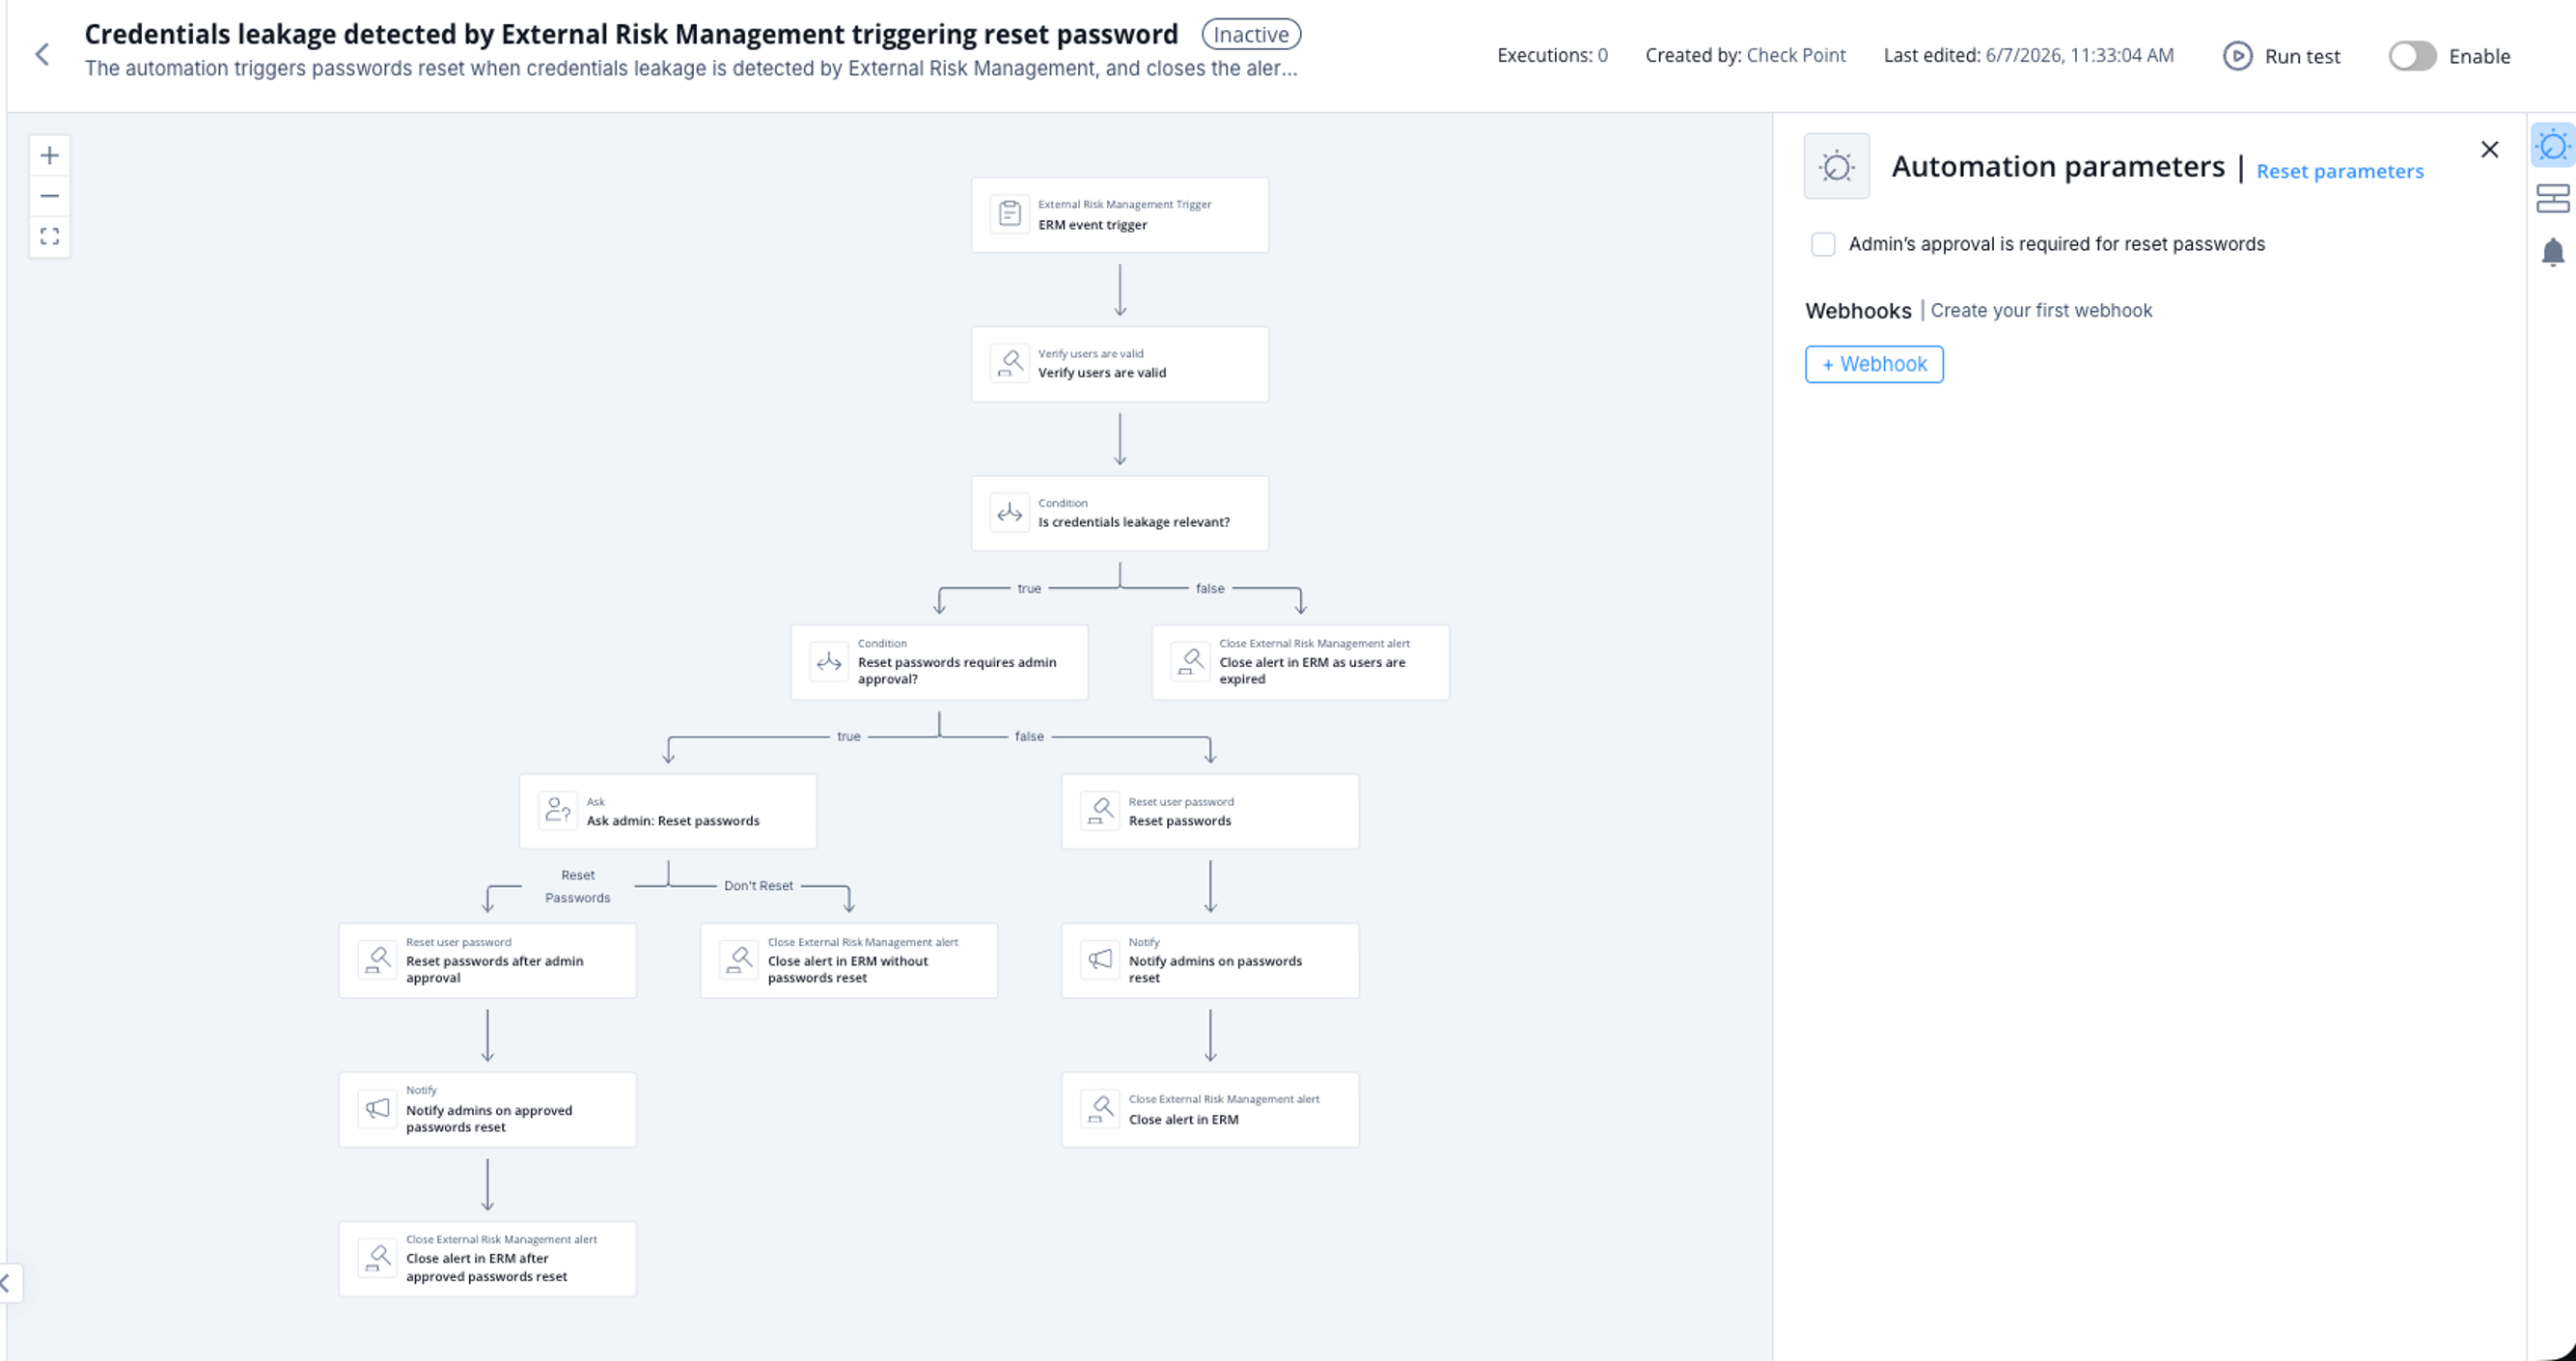The width and height of the screenshot is (2576, 1361).
Task: Select the Is credentials leakage relevant condition
Action: click(x=1119, y=513)
